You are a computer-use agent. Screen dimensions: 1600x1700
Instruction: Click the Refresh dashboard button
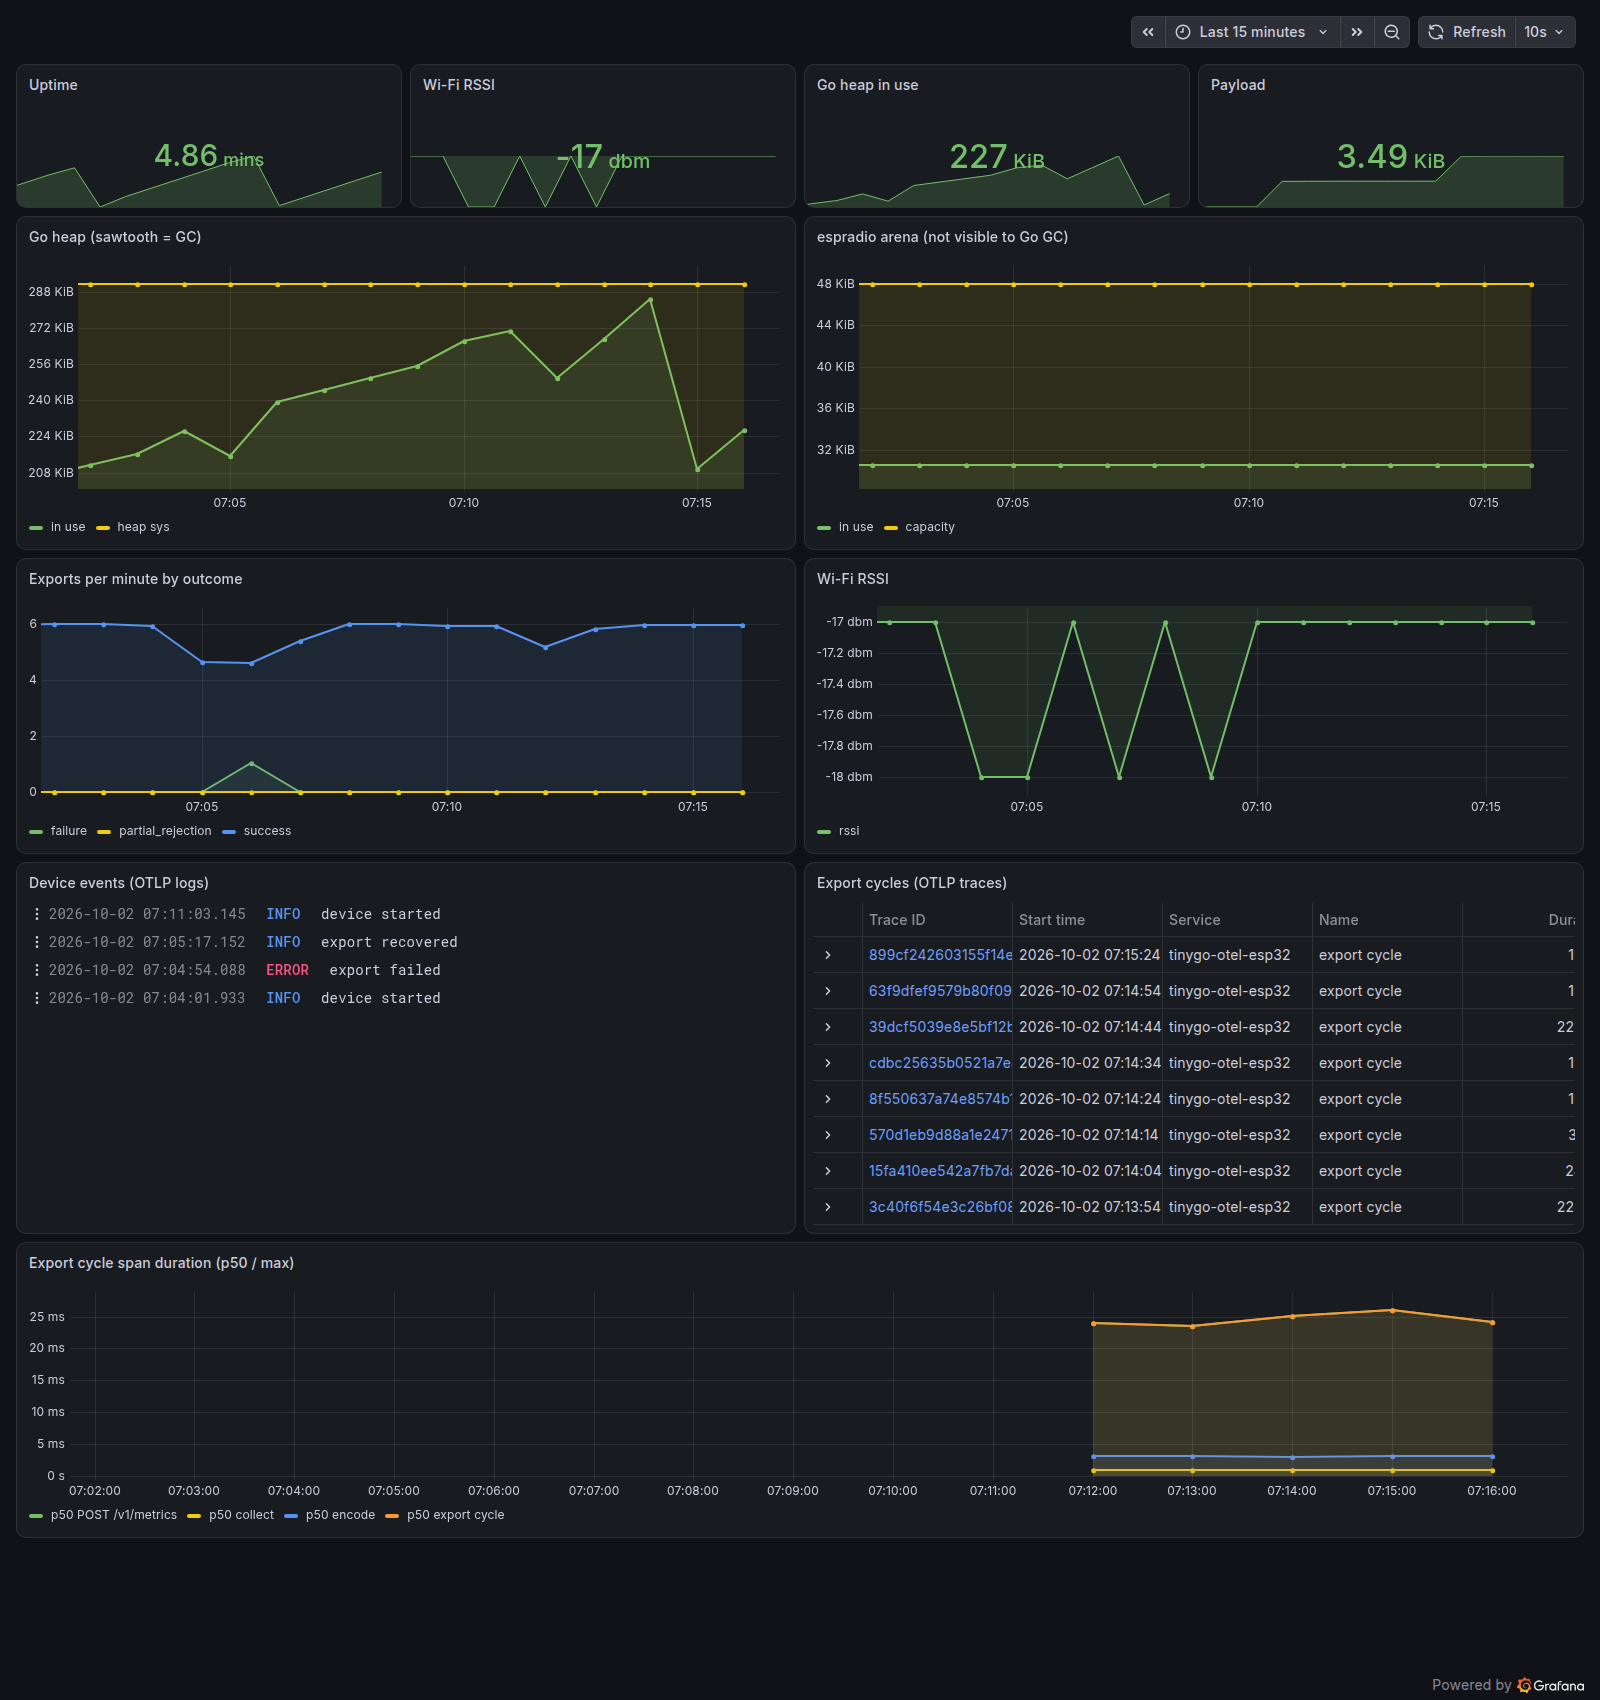1467,32
